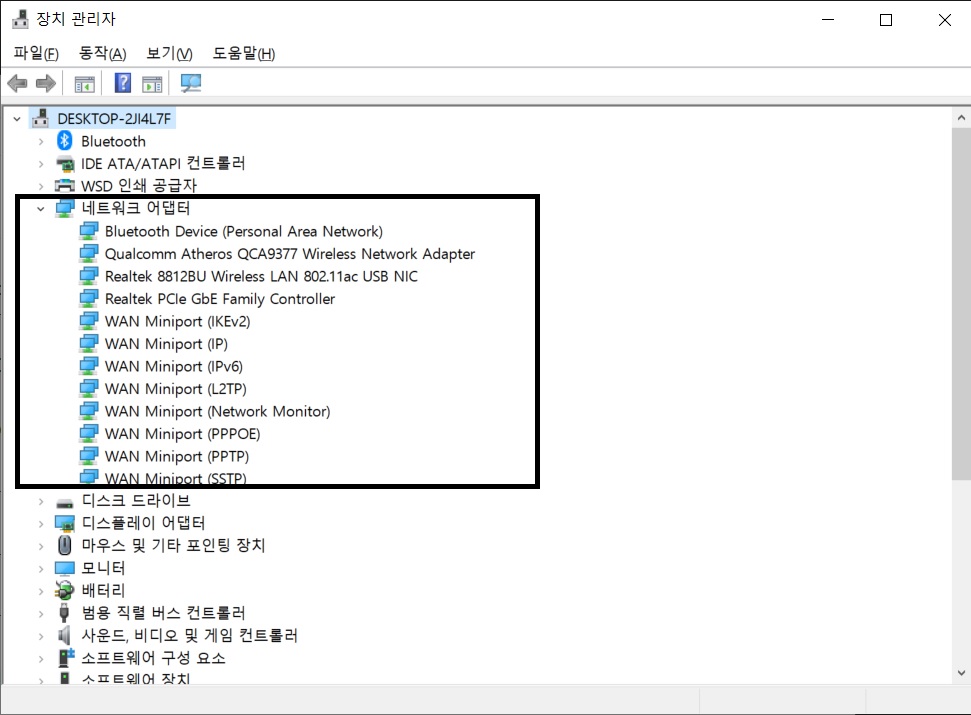Select WAN Miniport (L2TP)
This screenshot has width=971, height=715.
click(175, 389)
